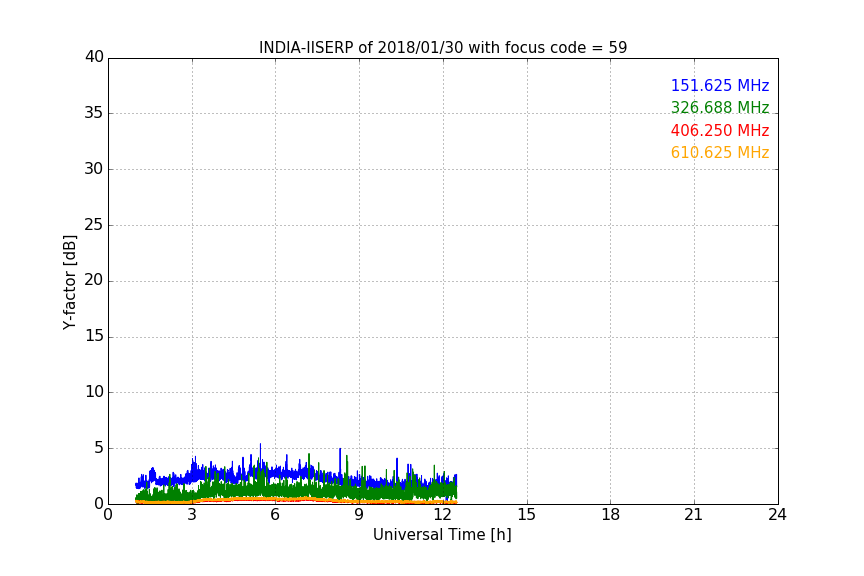Click the x-axis tick label 21
864x576 pixels.
694,515
